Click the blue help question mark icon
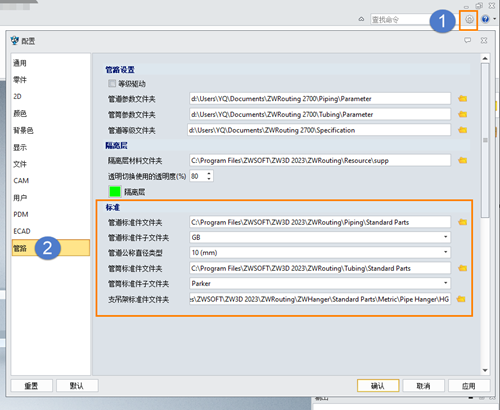Screen dimensions: 500x410 485,19
